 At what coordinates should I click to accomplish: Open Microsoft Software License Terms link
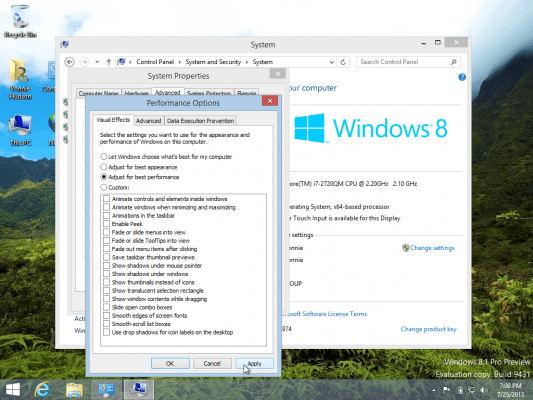click(325, 314)
